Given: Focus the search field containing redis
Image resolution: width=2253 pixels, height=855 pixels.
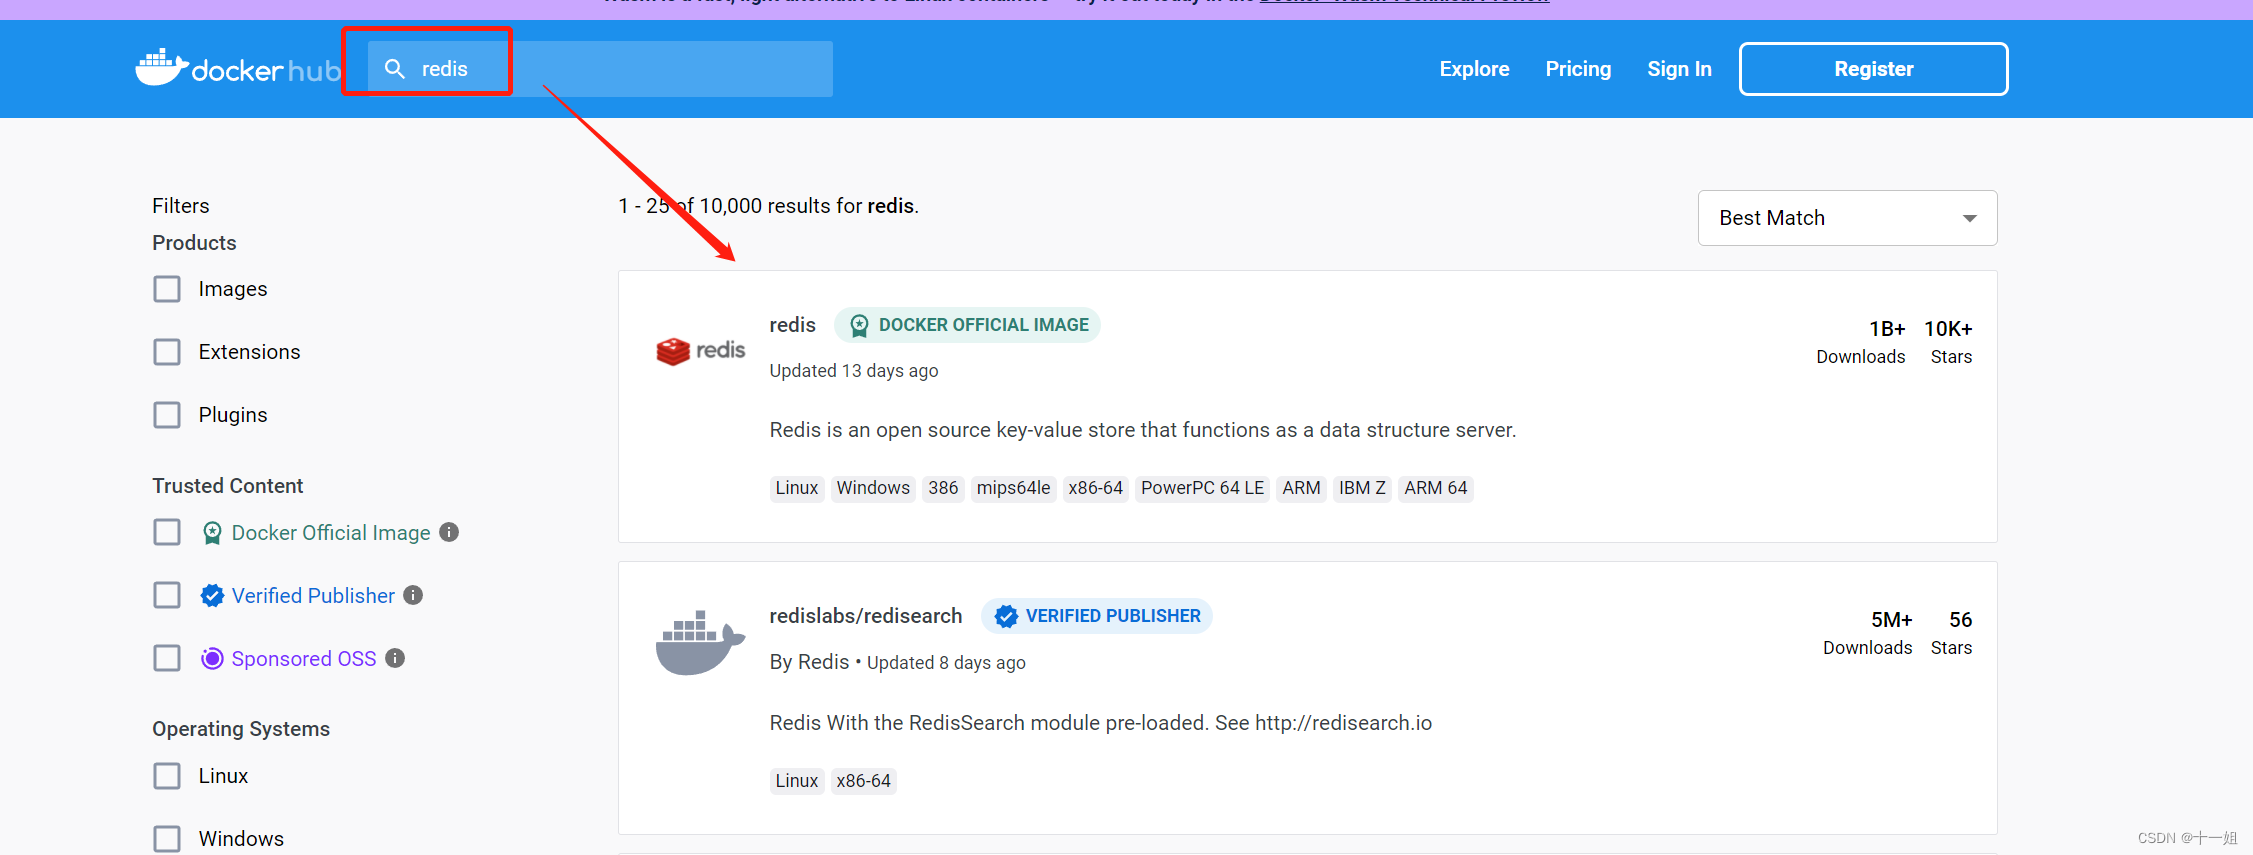Looking at the screenshot, I should tap(600, 69).
